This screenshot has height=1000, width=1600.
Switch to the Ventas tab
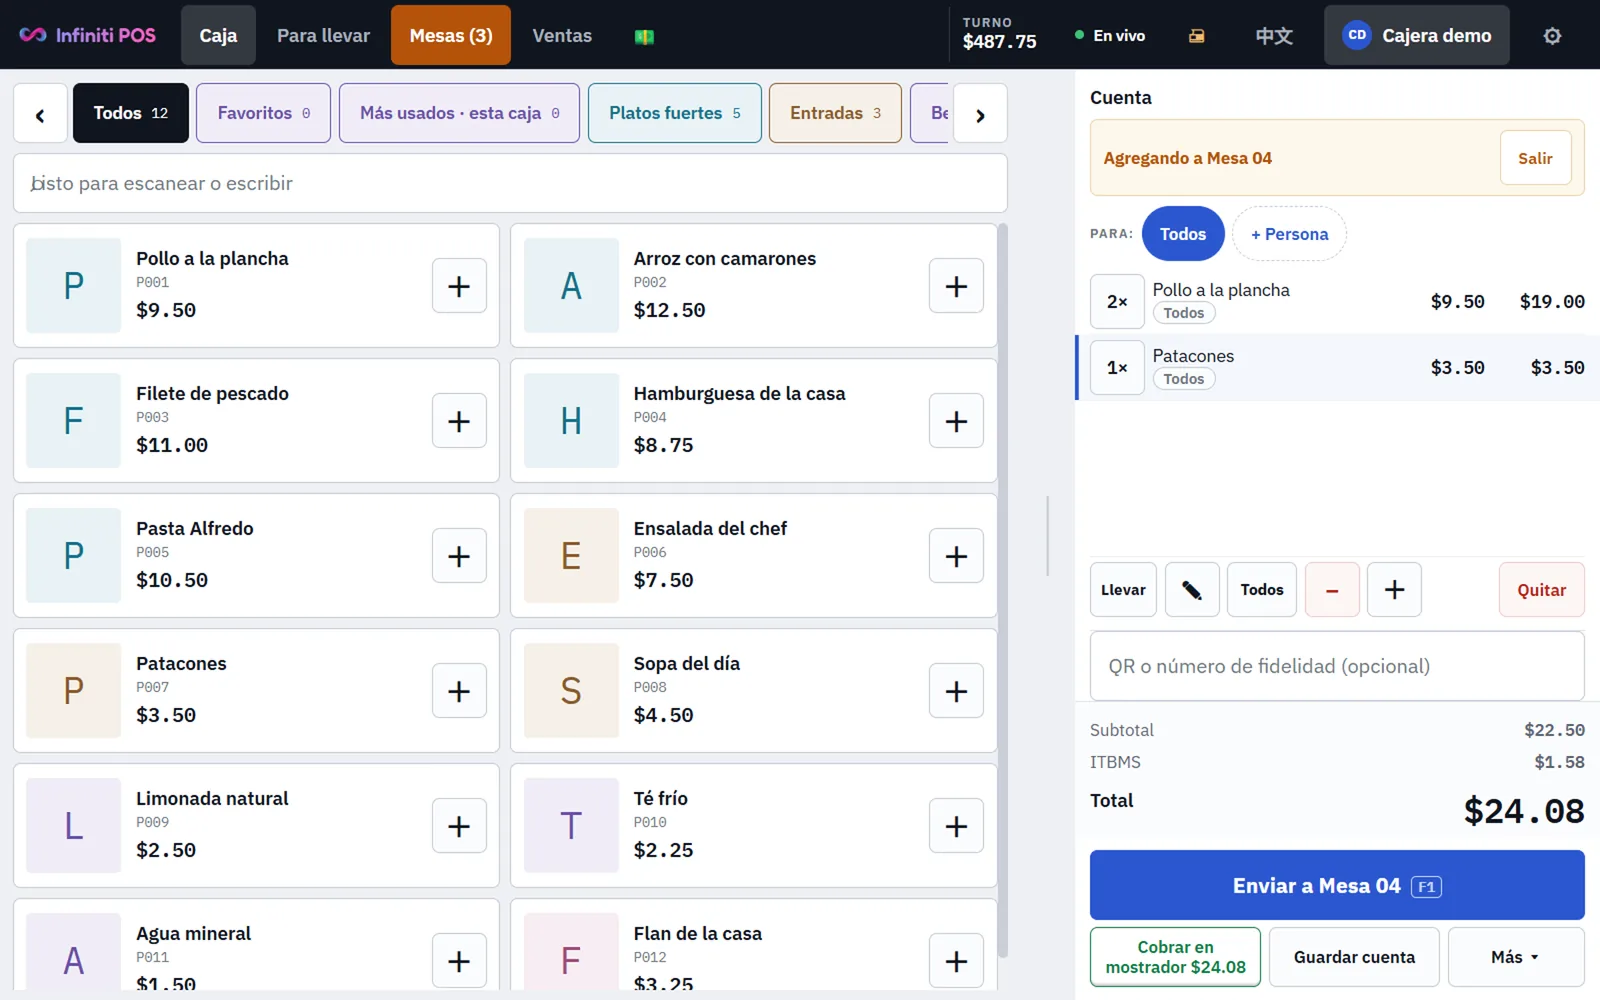click(562, 36)
